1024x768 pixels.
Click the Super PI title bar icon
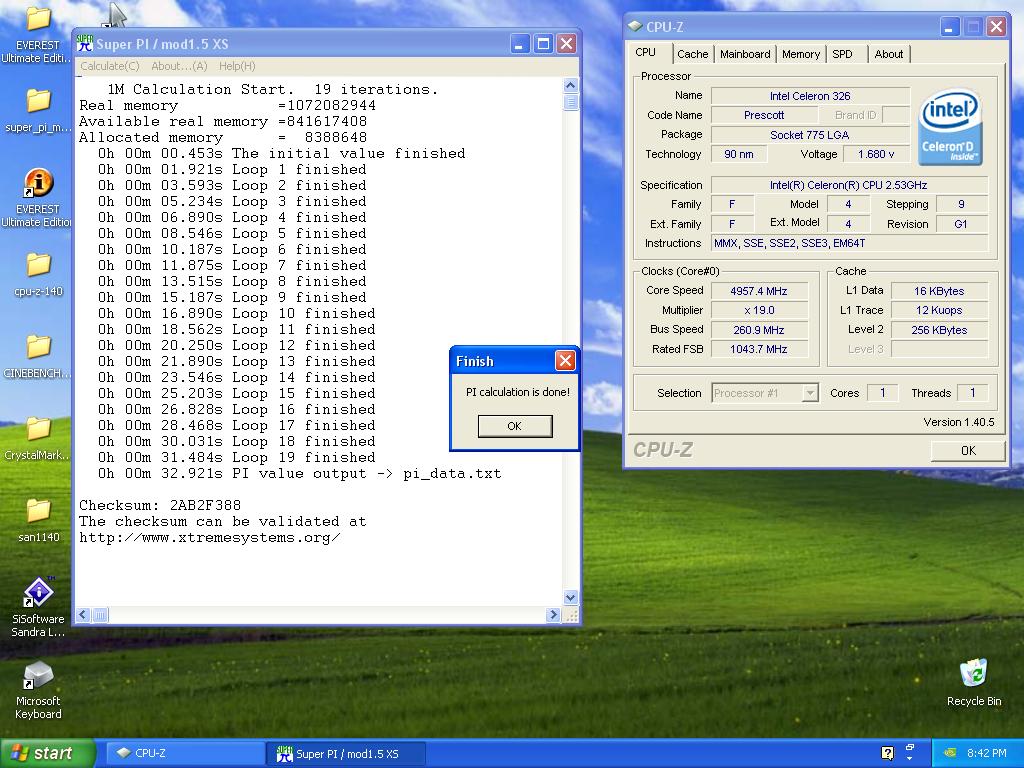pyautogui.click(x=85, y=44)
